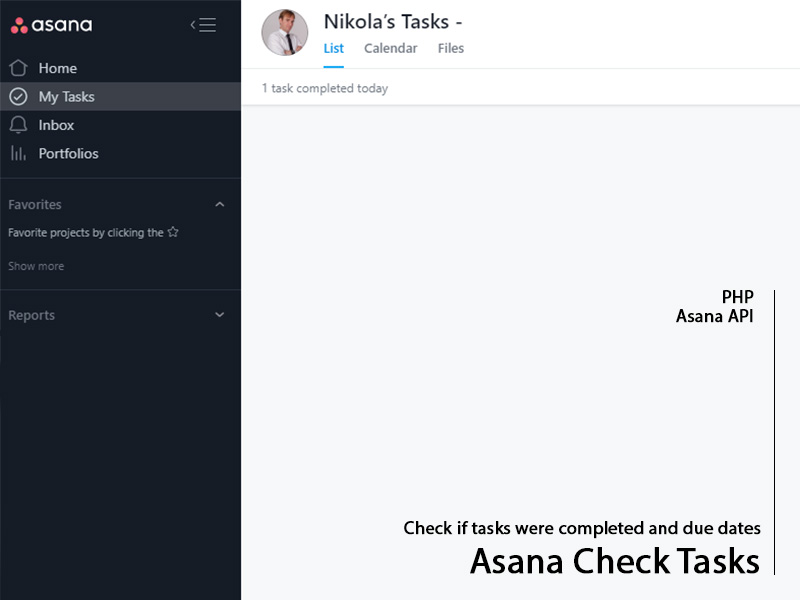Select the My Tasks checkmark icon

coord(18,97)
